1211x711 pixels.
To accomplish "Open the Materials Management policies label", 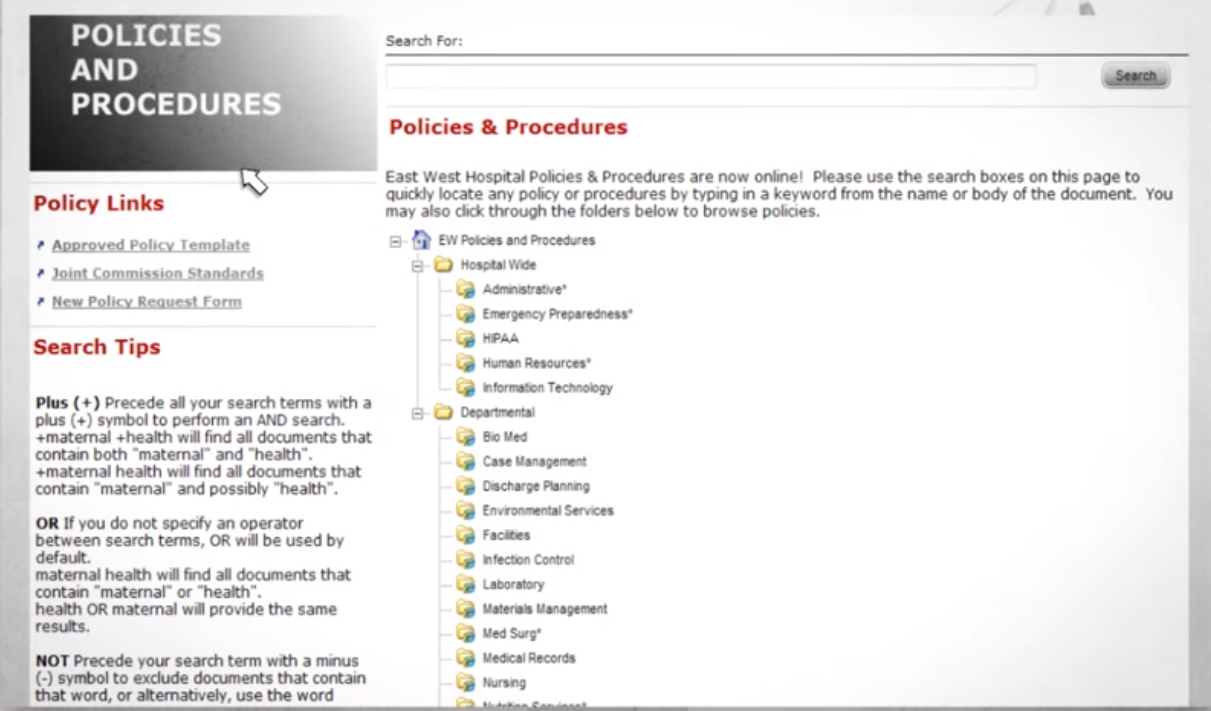I will point(545,609).
